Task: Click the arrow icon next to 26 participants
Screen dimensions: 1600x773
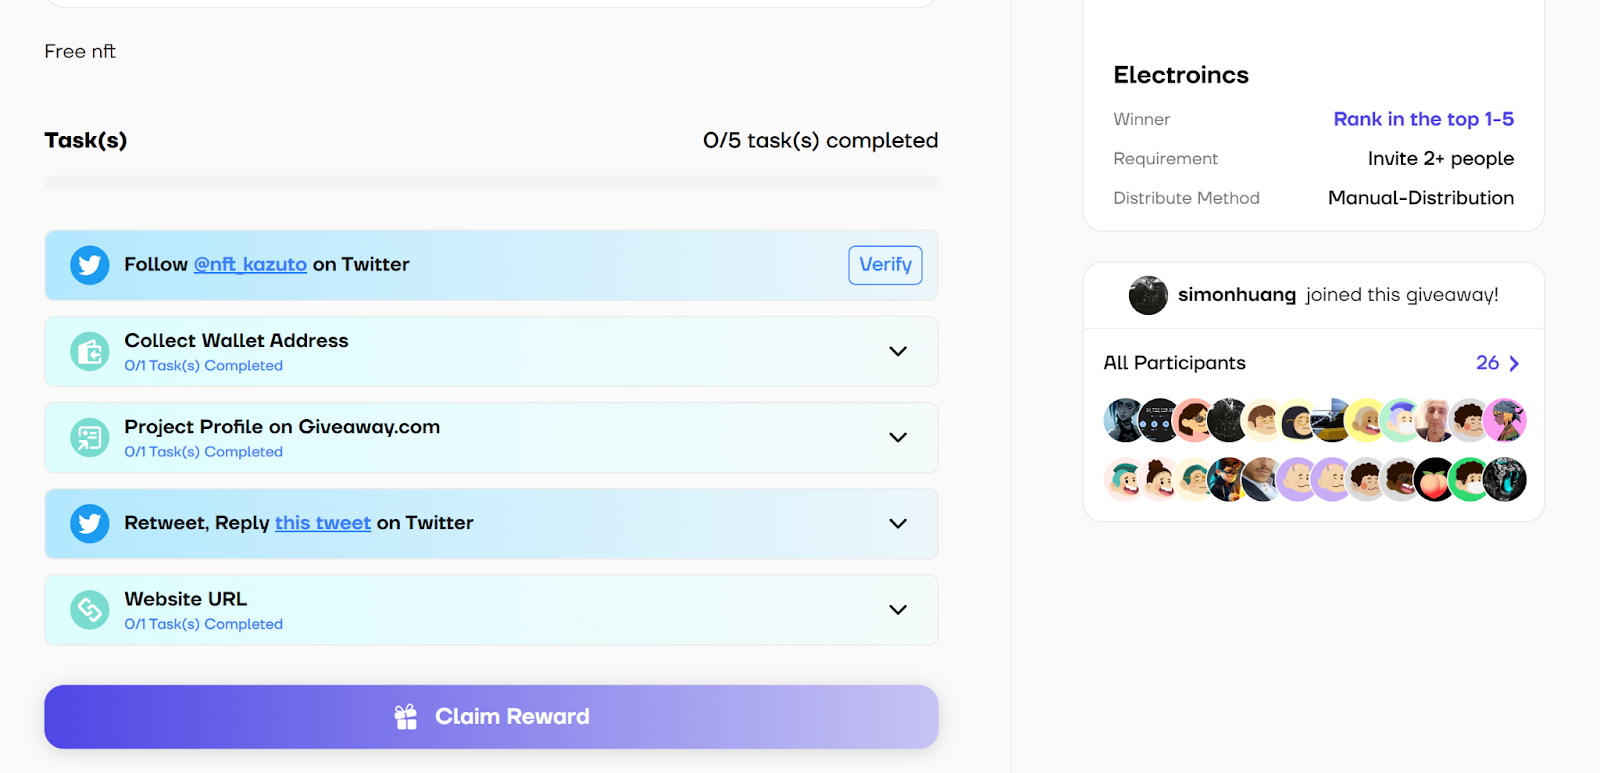Action: coord(1514,363)
